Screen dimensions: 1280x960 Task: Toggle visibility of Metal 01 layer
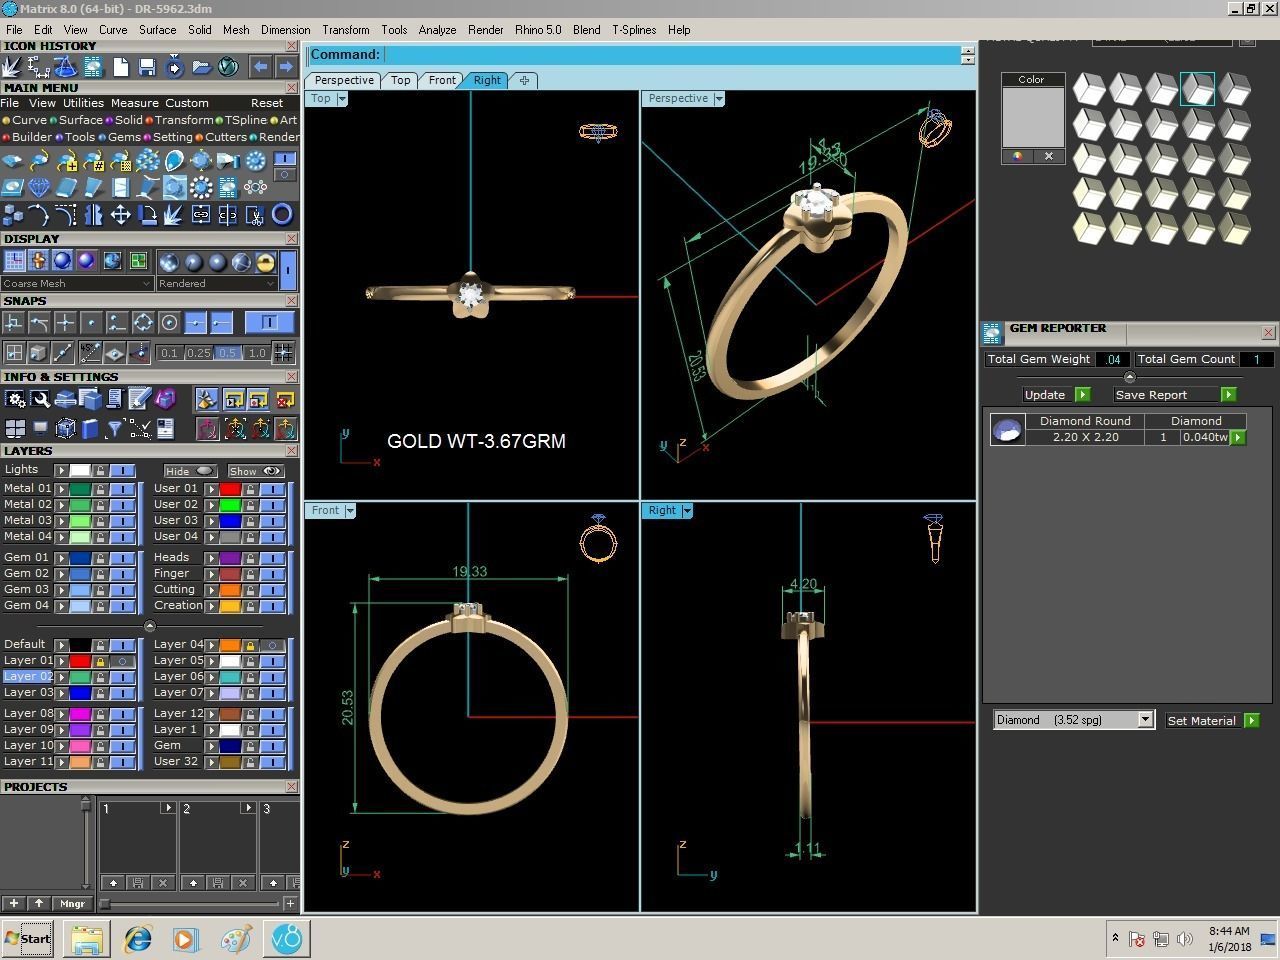click(122, 489)
